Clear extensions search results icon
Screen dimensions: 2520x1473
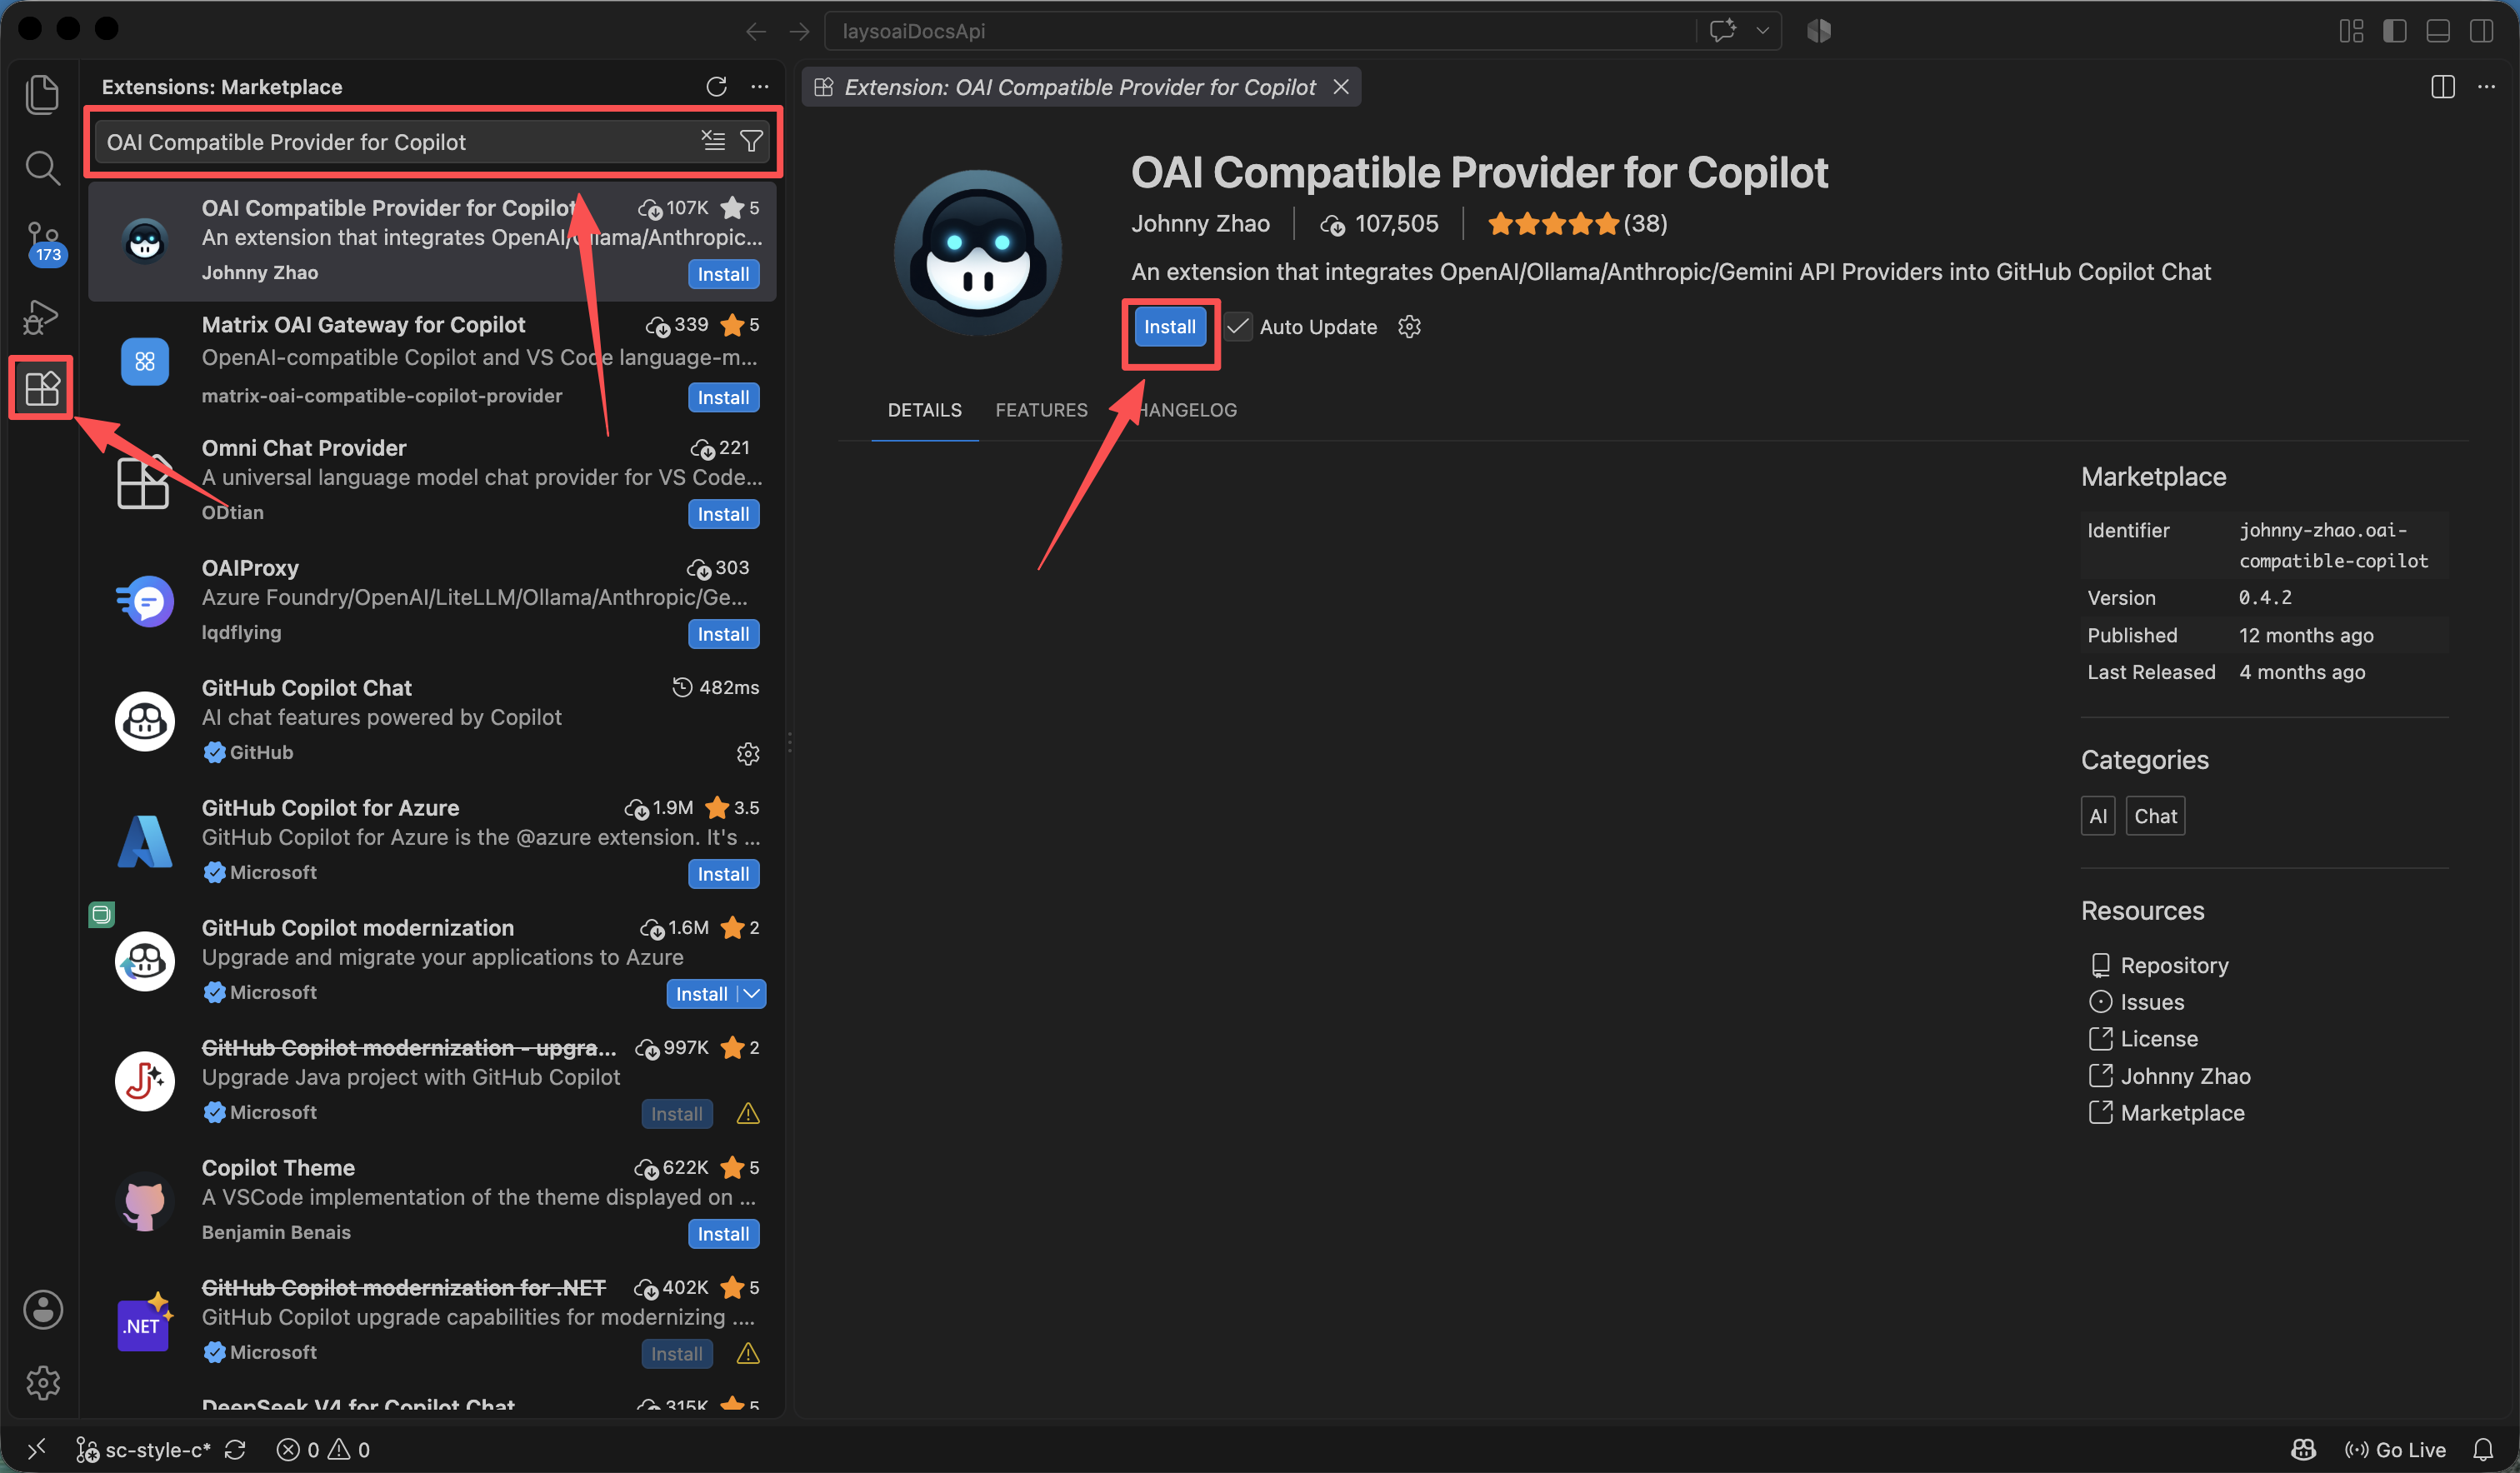click(x=713, y=141)
